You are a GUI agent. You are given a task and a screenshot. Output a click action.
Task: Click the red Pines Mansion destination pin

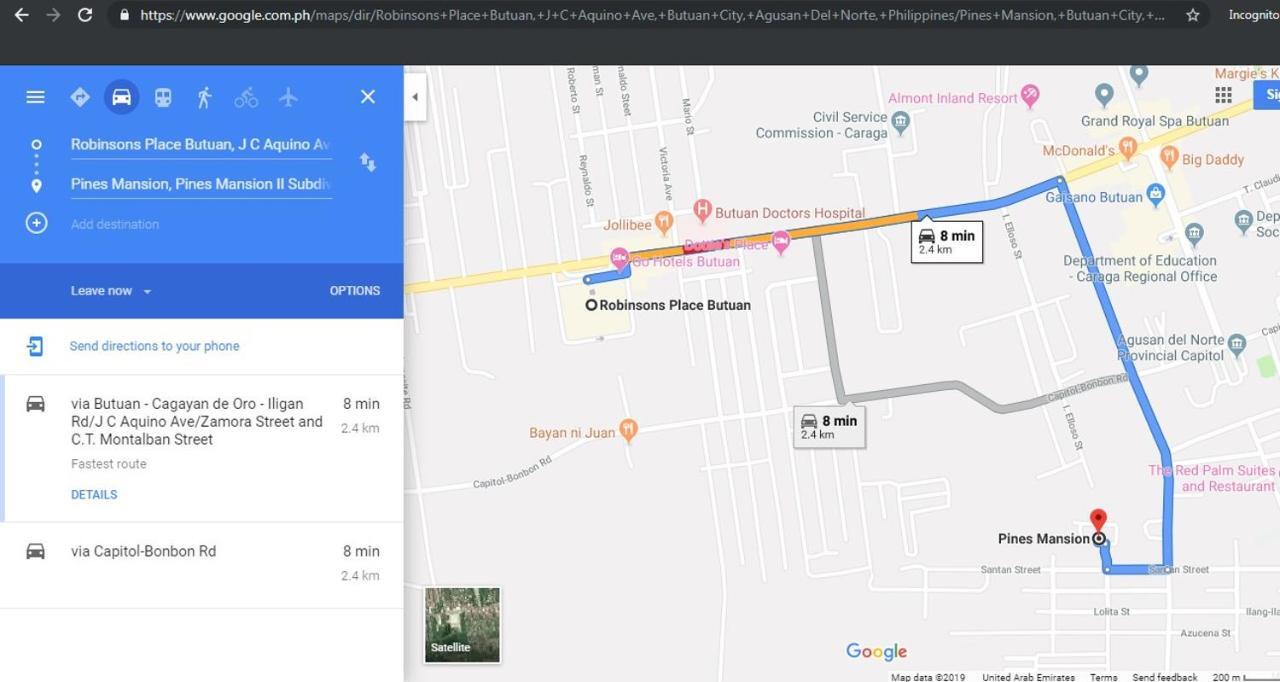pyautogui.click(x=1098, y=522)
